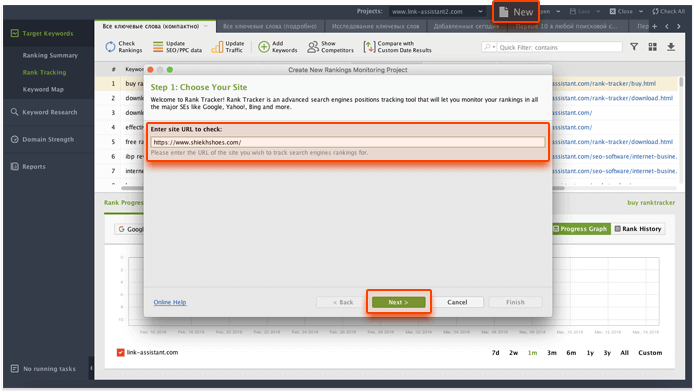This screenshot has width=694, height=392.
Task: Click the Save toolbar button
Action: pos(580,12)
